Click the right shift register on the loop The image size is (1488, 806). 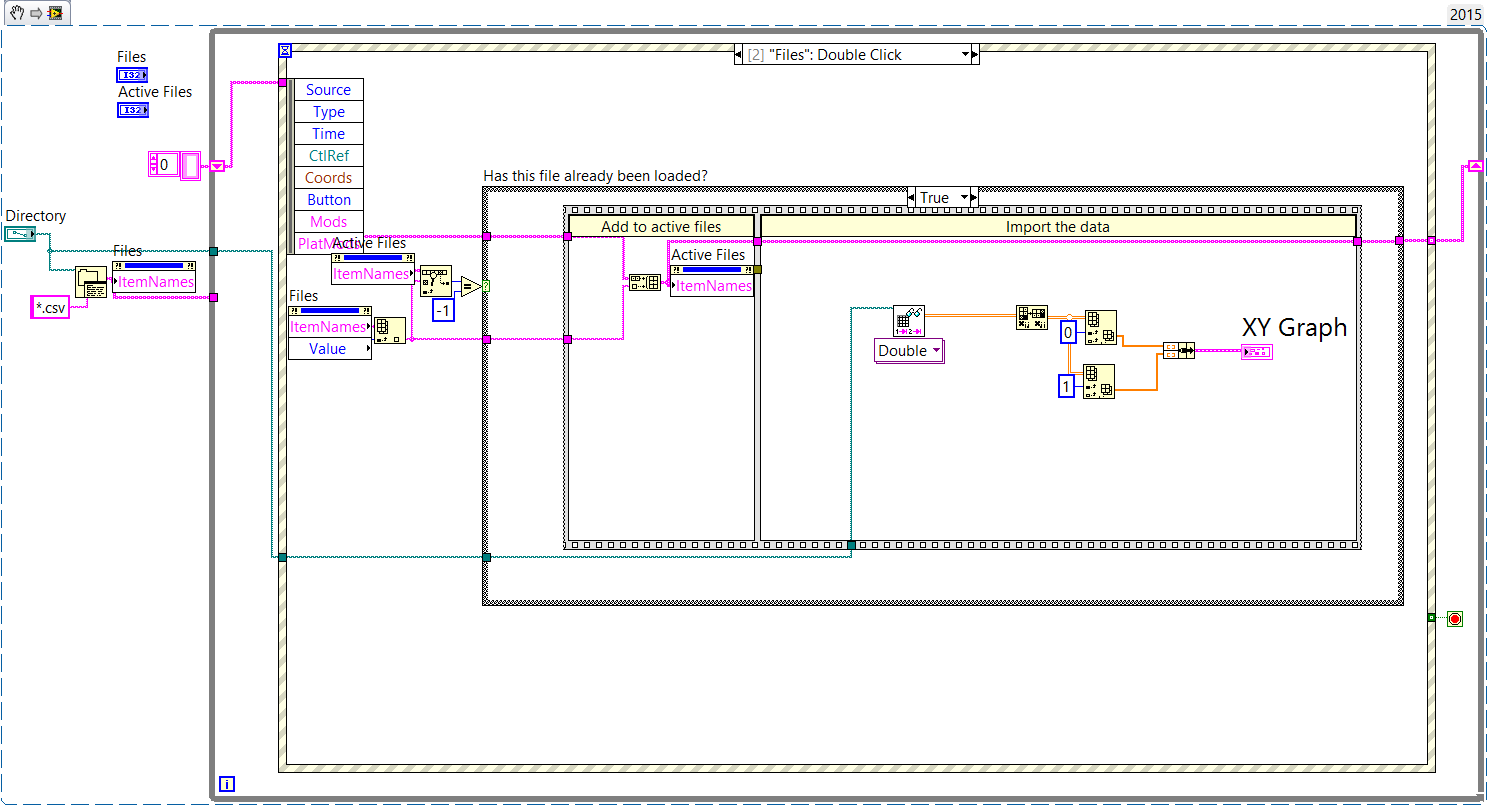point(1474,165)
